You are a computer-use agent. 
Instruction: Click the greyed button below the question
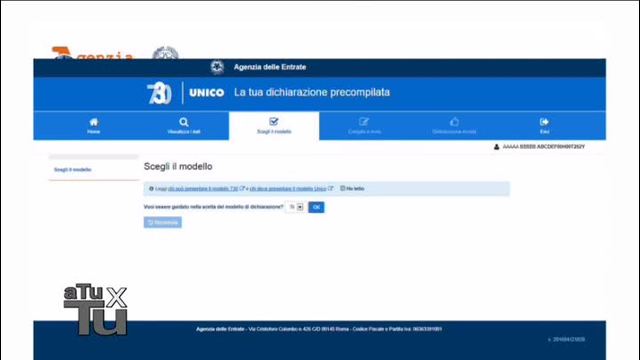[162, 222]
